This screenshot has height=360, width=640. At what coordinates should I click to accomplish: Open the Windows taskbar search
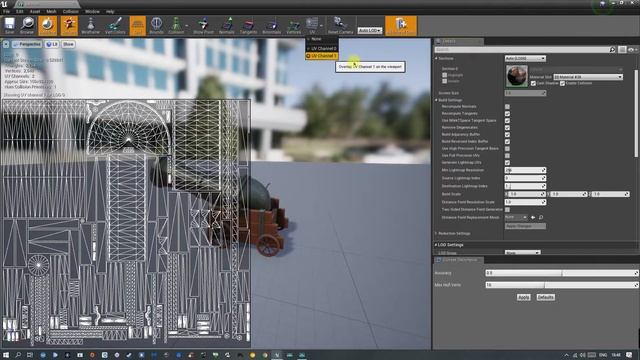point(18,355)
